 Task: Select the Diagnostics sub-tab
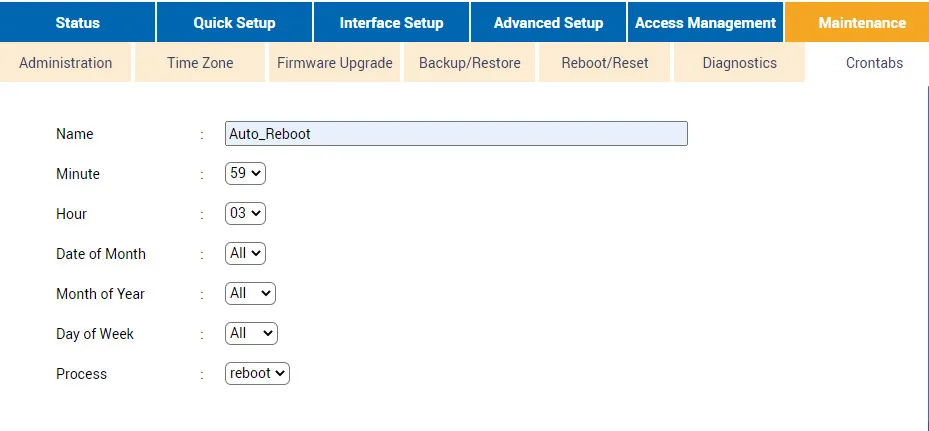(739, 63)
